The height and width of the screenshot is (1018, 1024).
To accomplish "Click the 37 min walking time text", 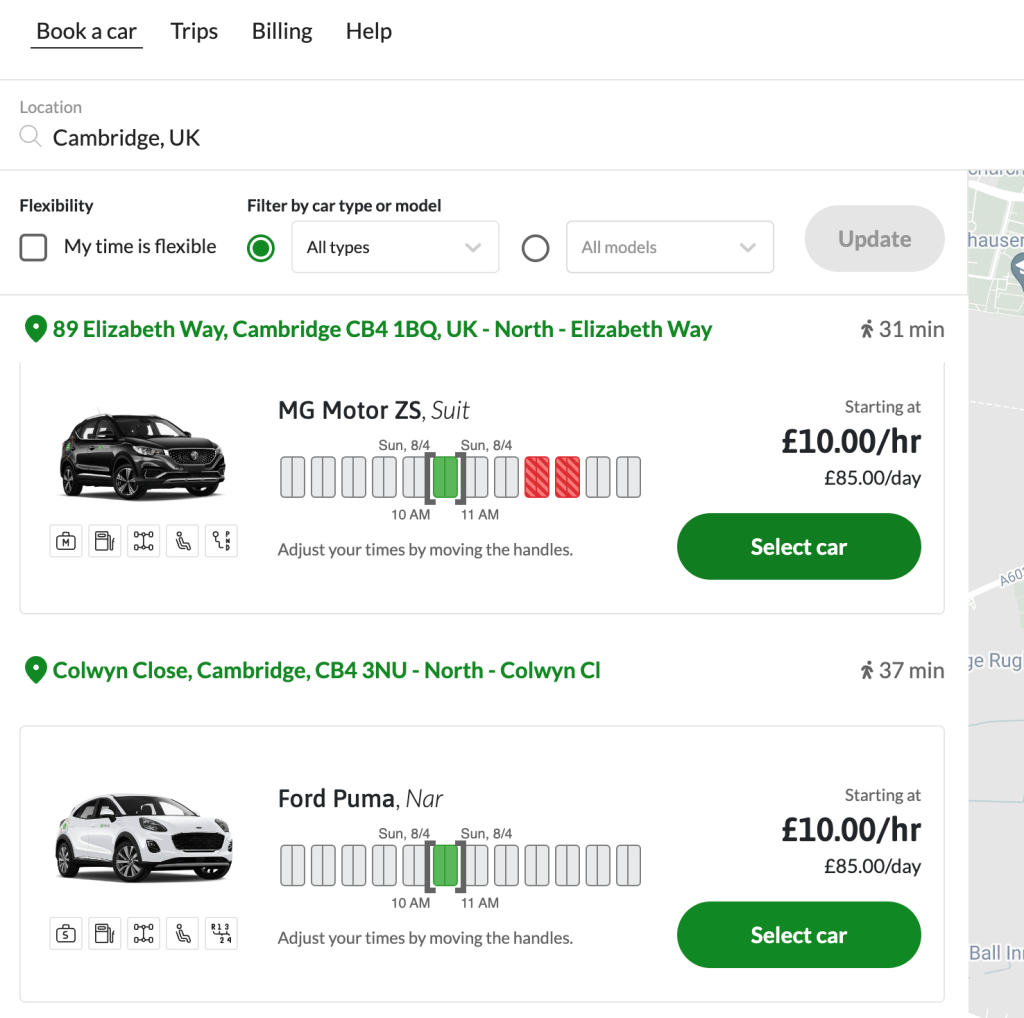I will coord(911,670).
